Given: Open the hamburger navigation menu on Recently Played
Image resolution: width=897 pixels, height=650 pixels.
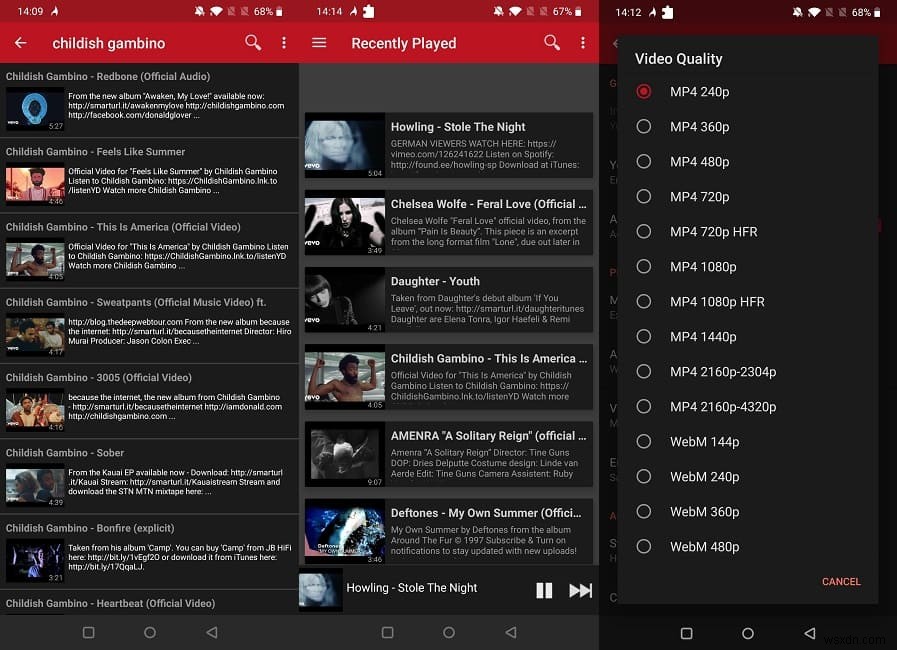Looking at the screenshot, I should point(318,43).
